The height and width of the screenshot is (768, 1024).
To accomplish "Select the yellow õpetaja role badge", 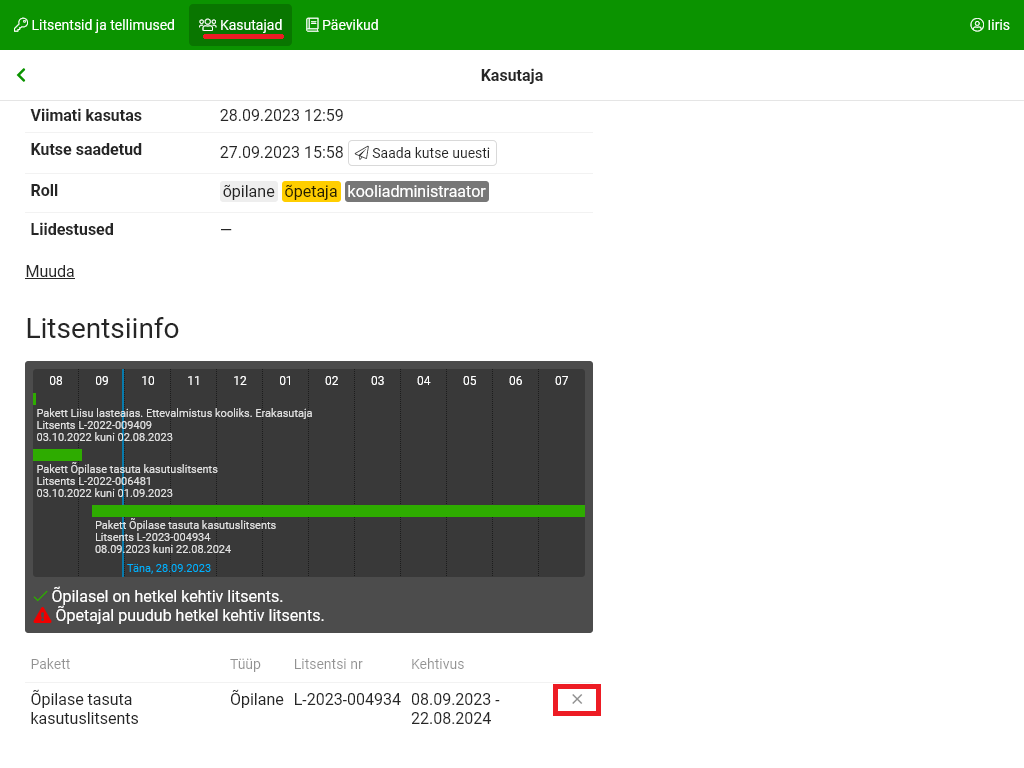I will pyautogui.click(x=311, y=191).
